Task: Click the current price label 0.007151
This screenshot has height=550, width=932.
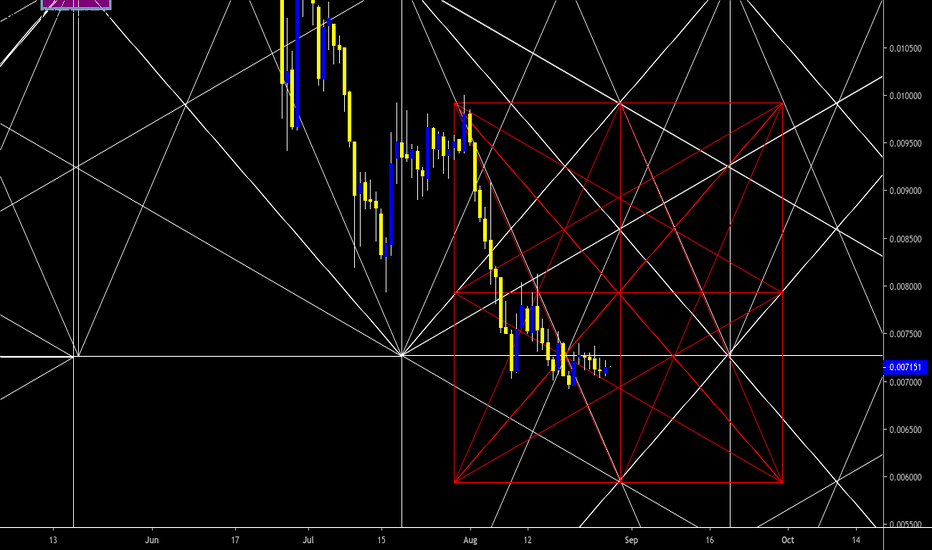Action: pyautogui.click(x=905, y=367)
